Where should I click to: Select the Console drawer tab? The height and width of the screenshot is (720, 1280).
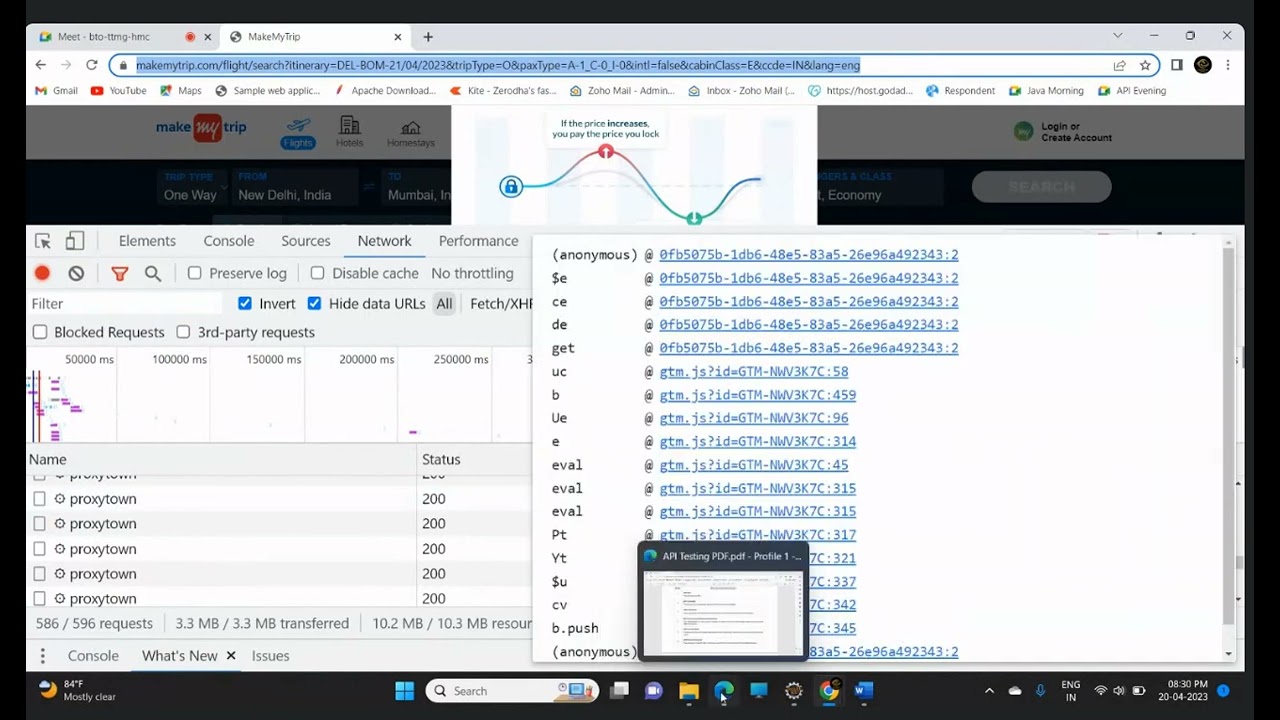[x=93, y=656]
